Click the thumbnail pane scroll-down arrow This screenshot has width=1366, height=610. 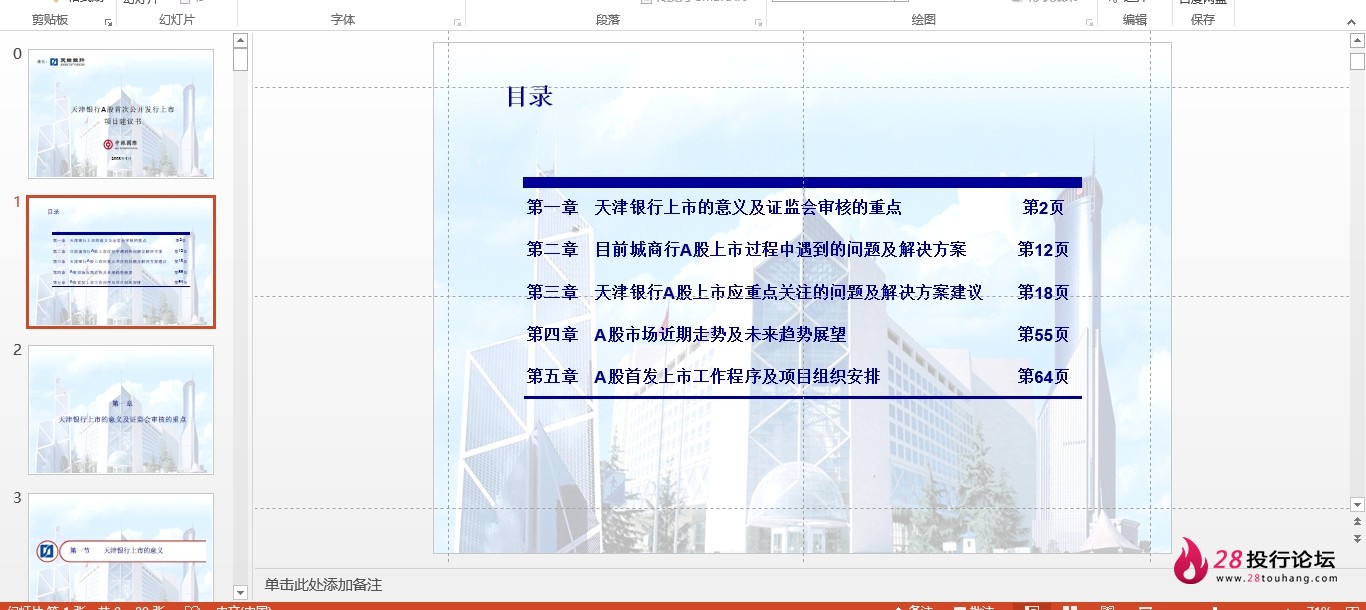[240, 593]
